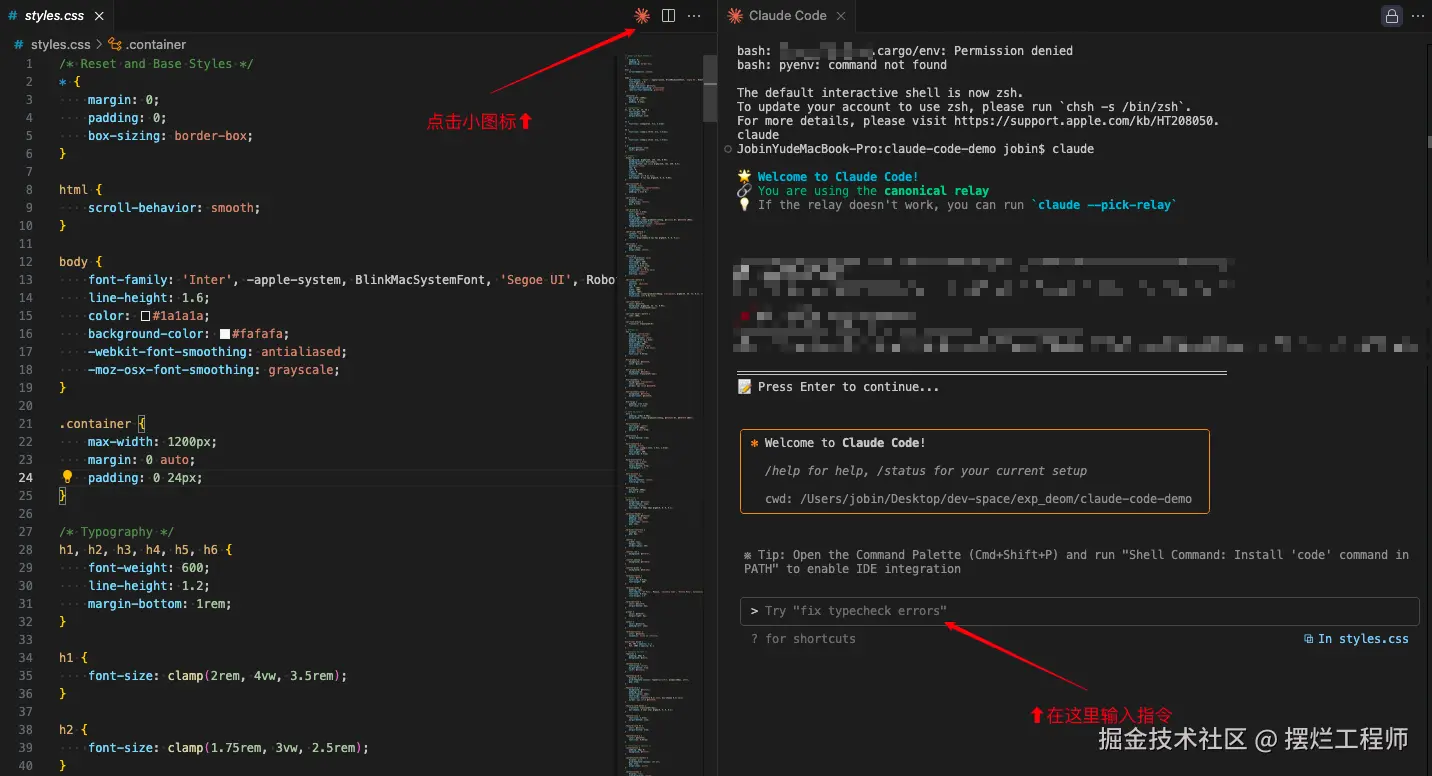
Task: Click the '/* Typography */' comment
Action: 116,532
